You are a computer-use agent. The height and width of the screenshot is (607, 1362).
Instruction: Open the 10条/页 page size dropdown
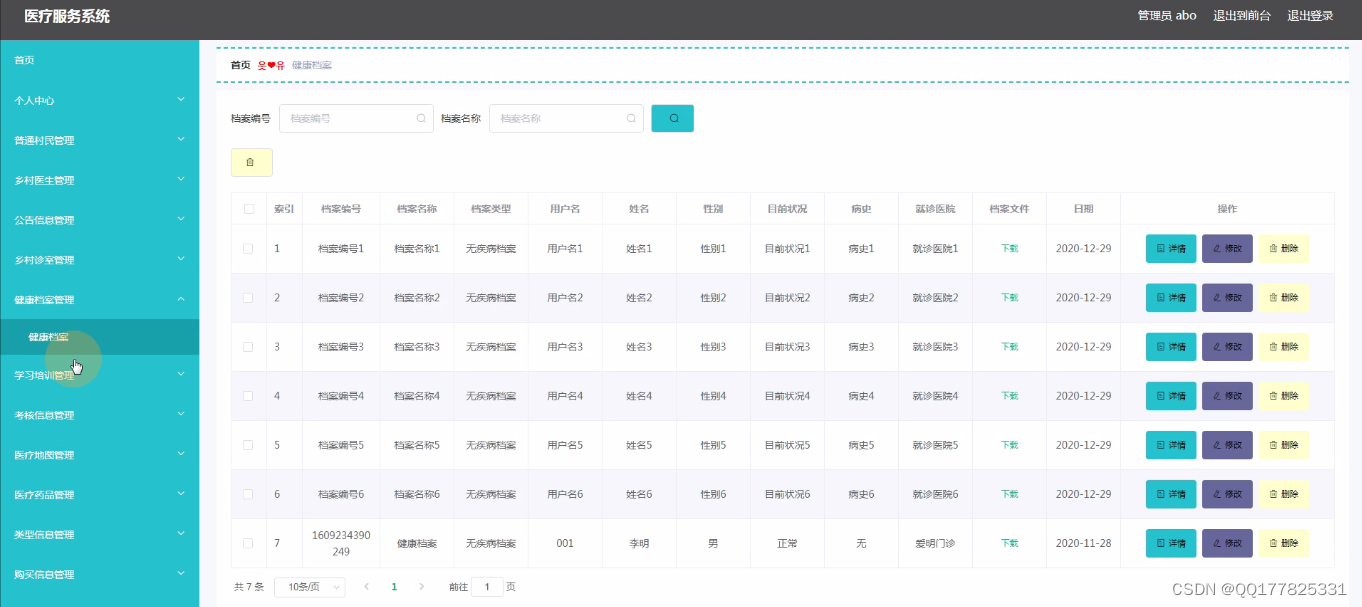[310, 587]
